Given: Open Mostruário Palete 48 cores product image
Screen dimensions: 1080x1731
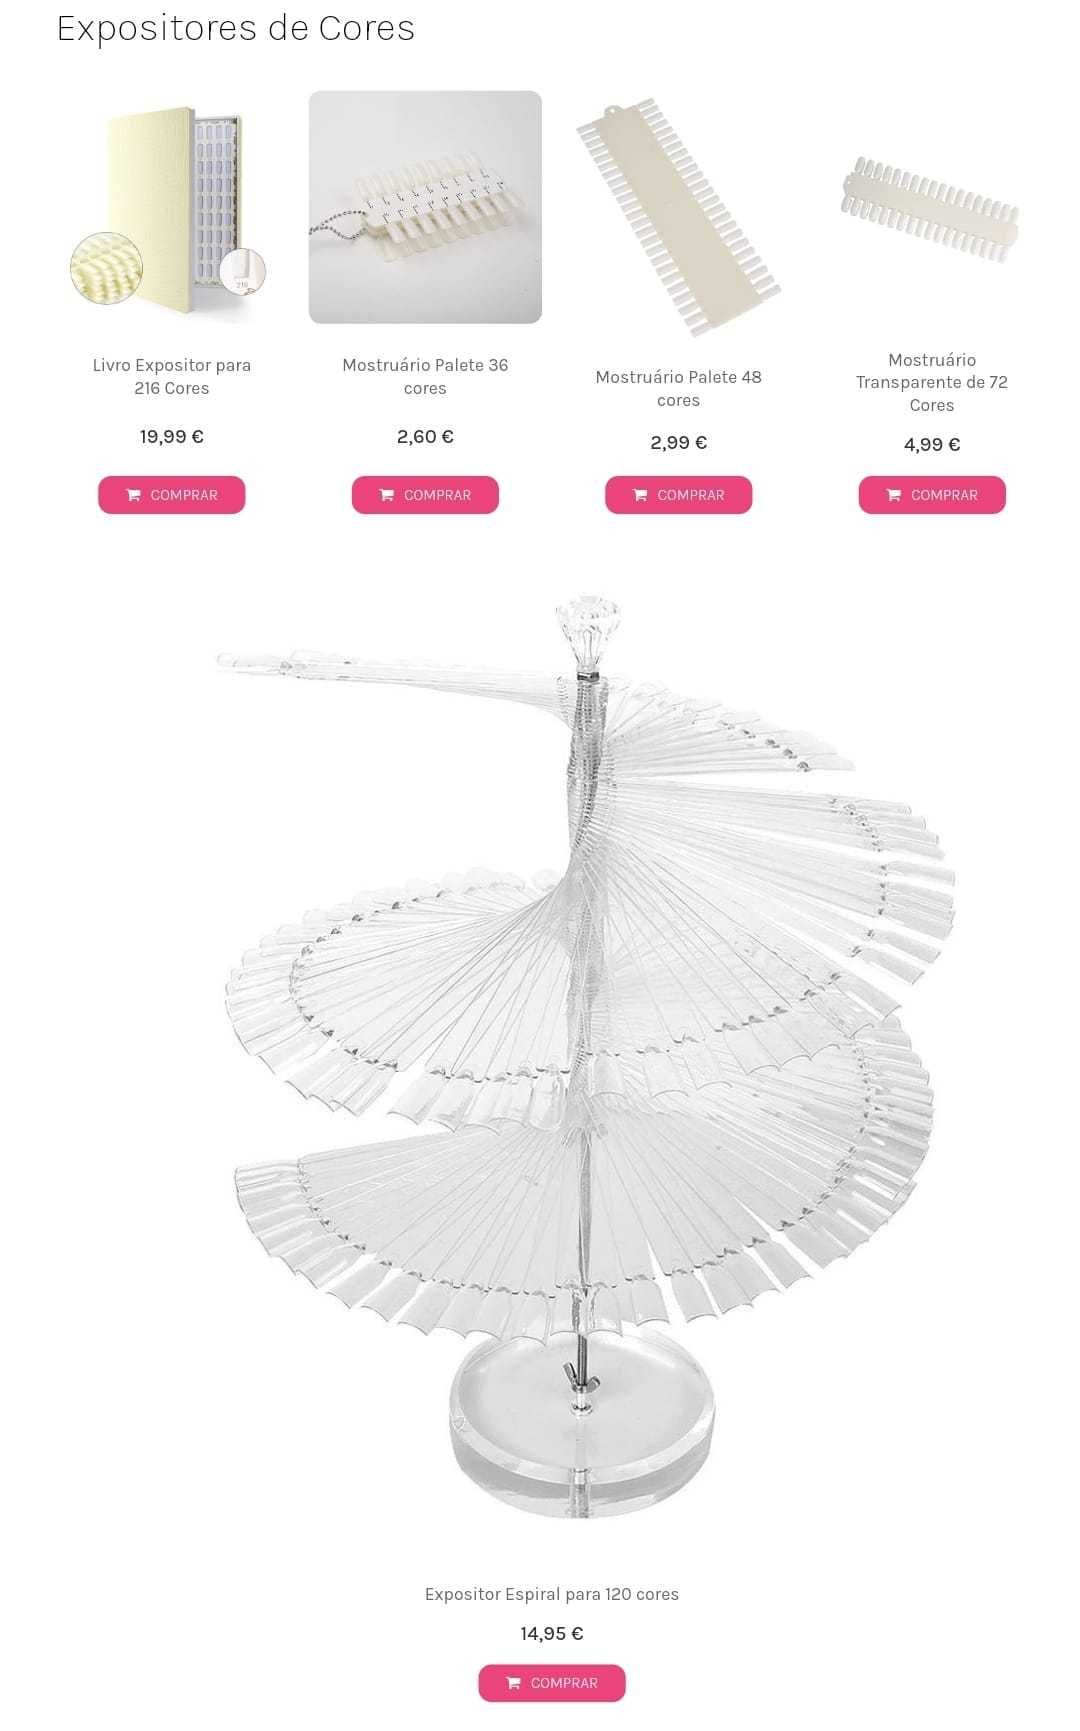Looking at the screenshot, I should click(x=678, y=217).
